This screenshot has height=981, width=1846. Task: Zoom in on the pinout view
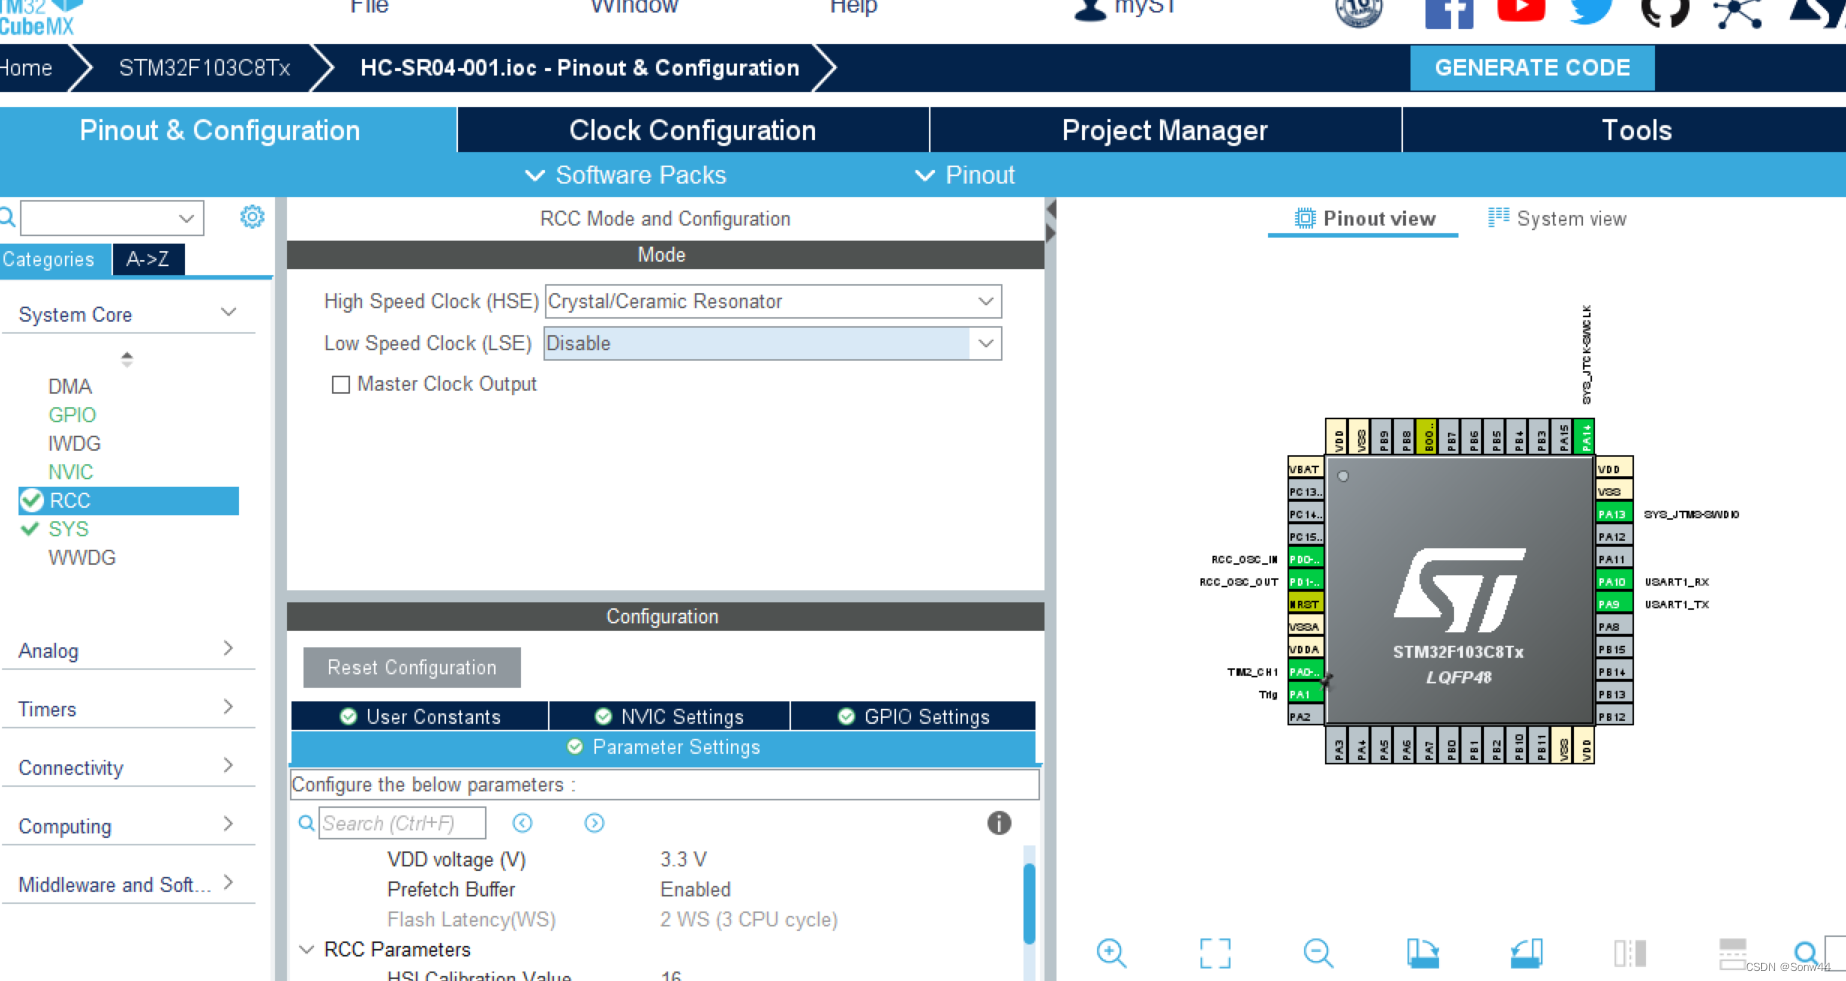(1111, 953)
